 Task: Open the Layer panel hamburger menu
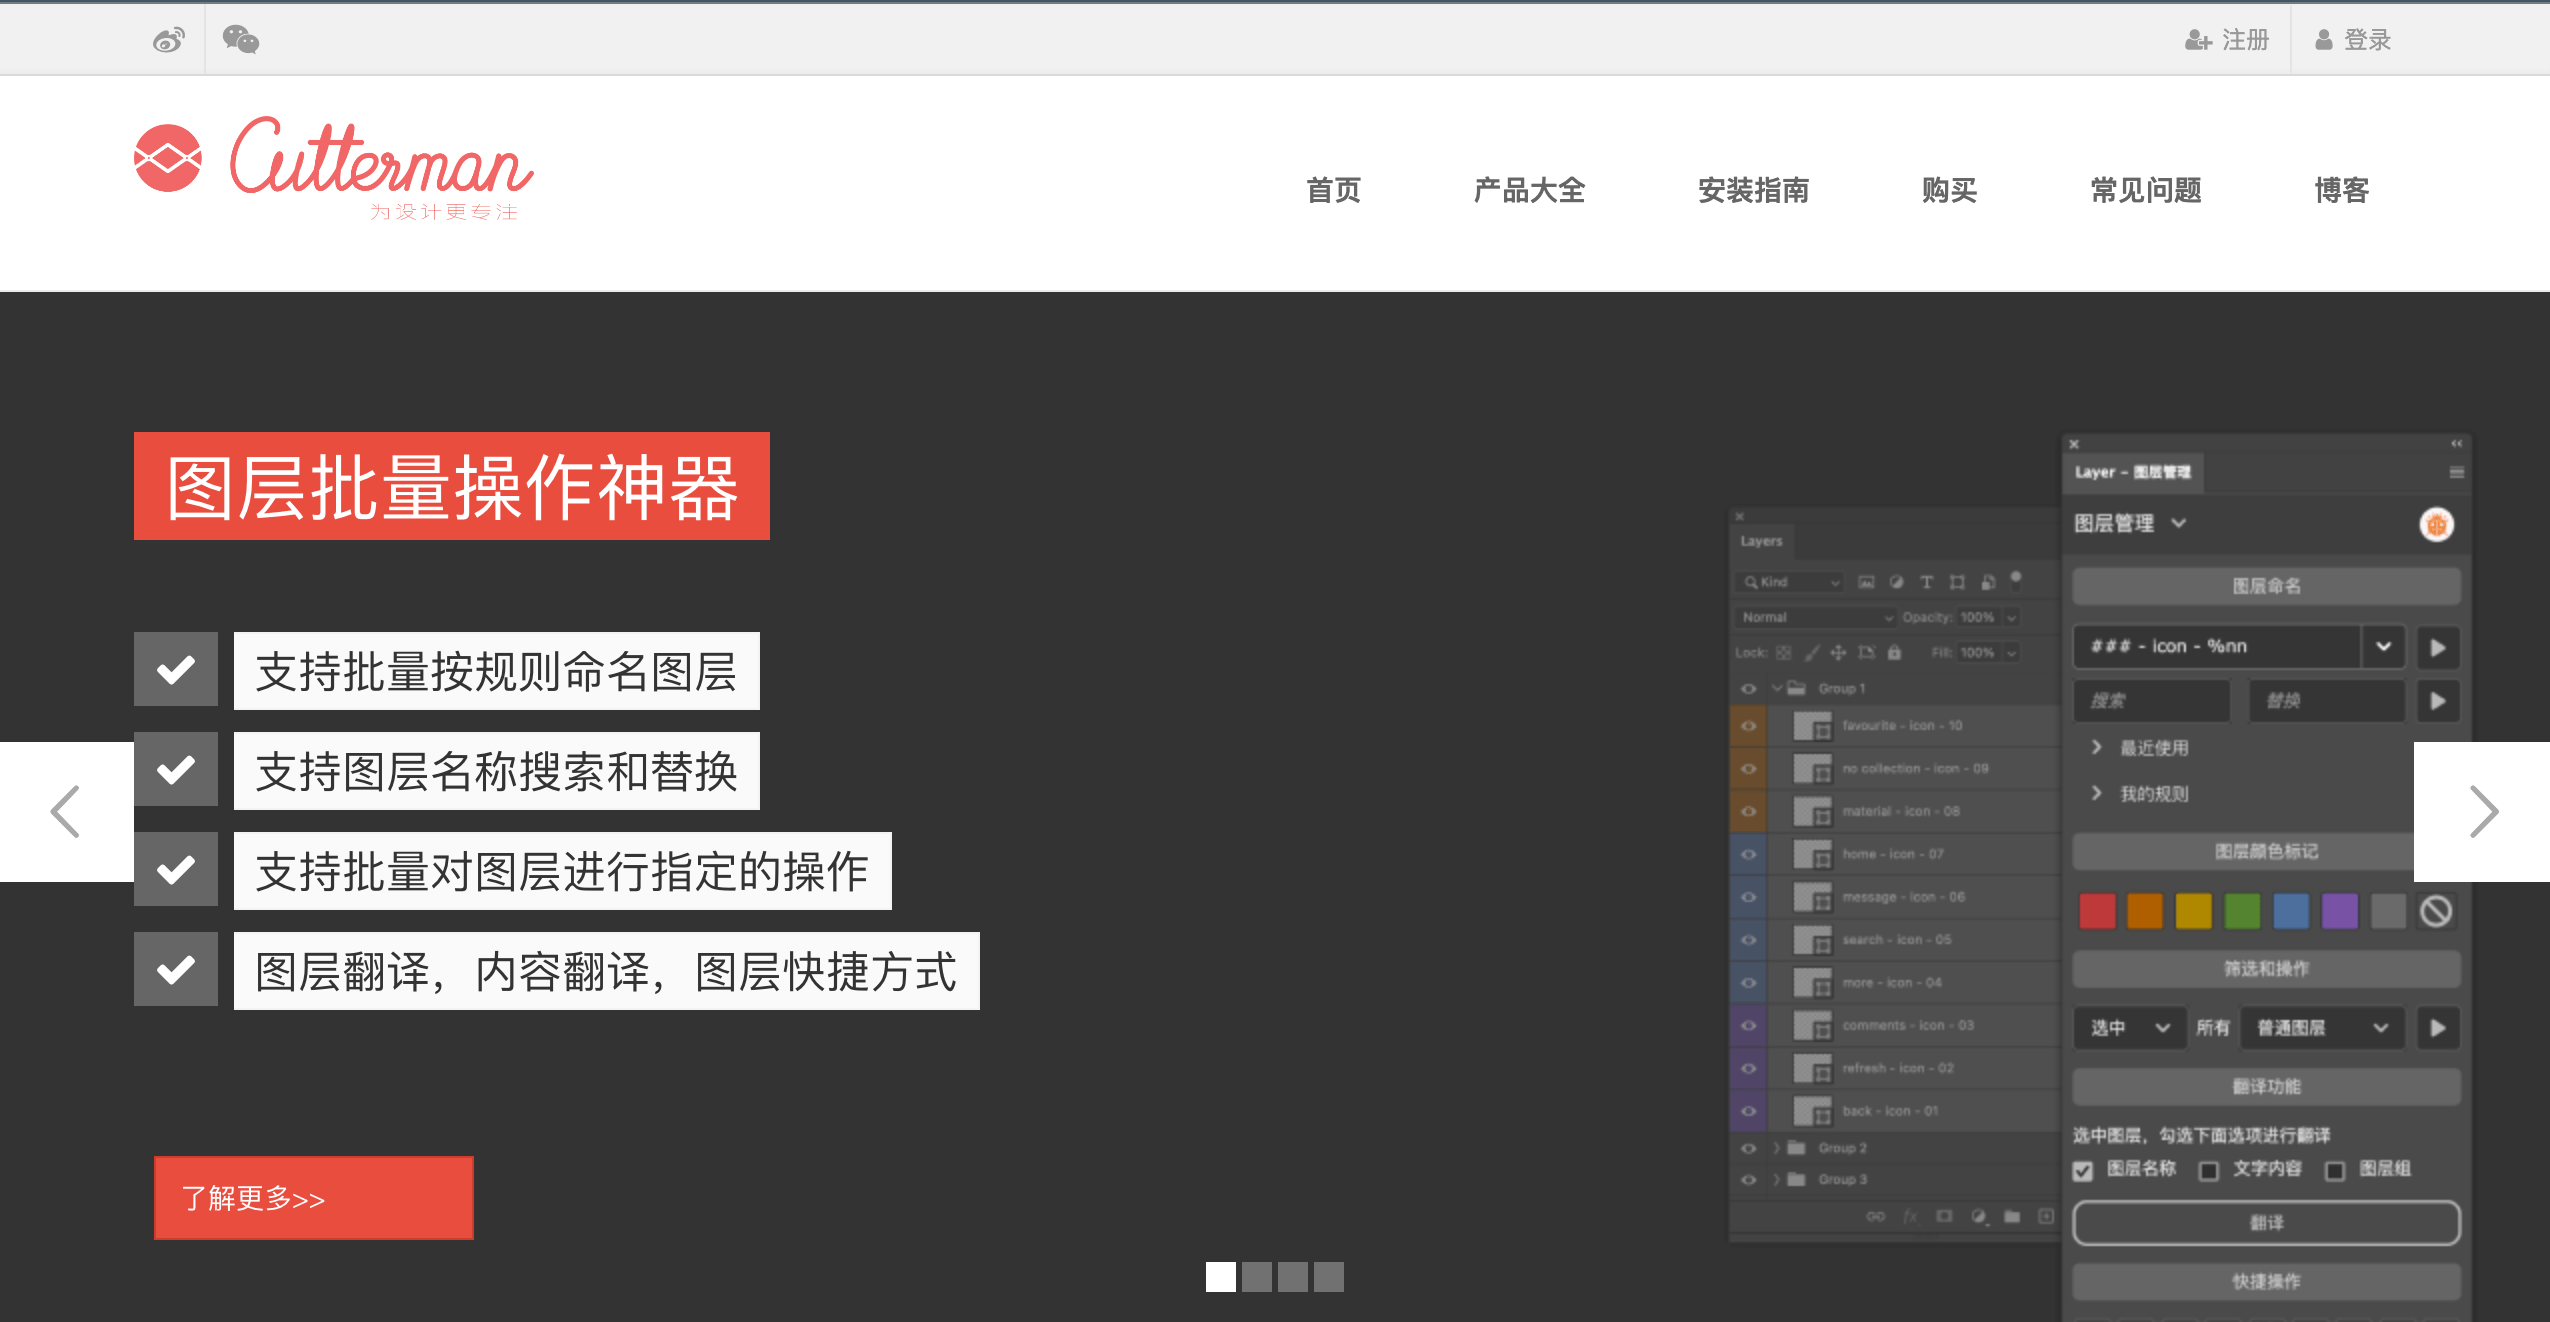coord(2456,472)
